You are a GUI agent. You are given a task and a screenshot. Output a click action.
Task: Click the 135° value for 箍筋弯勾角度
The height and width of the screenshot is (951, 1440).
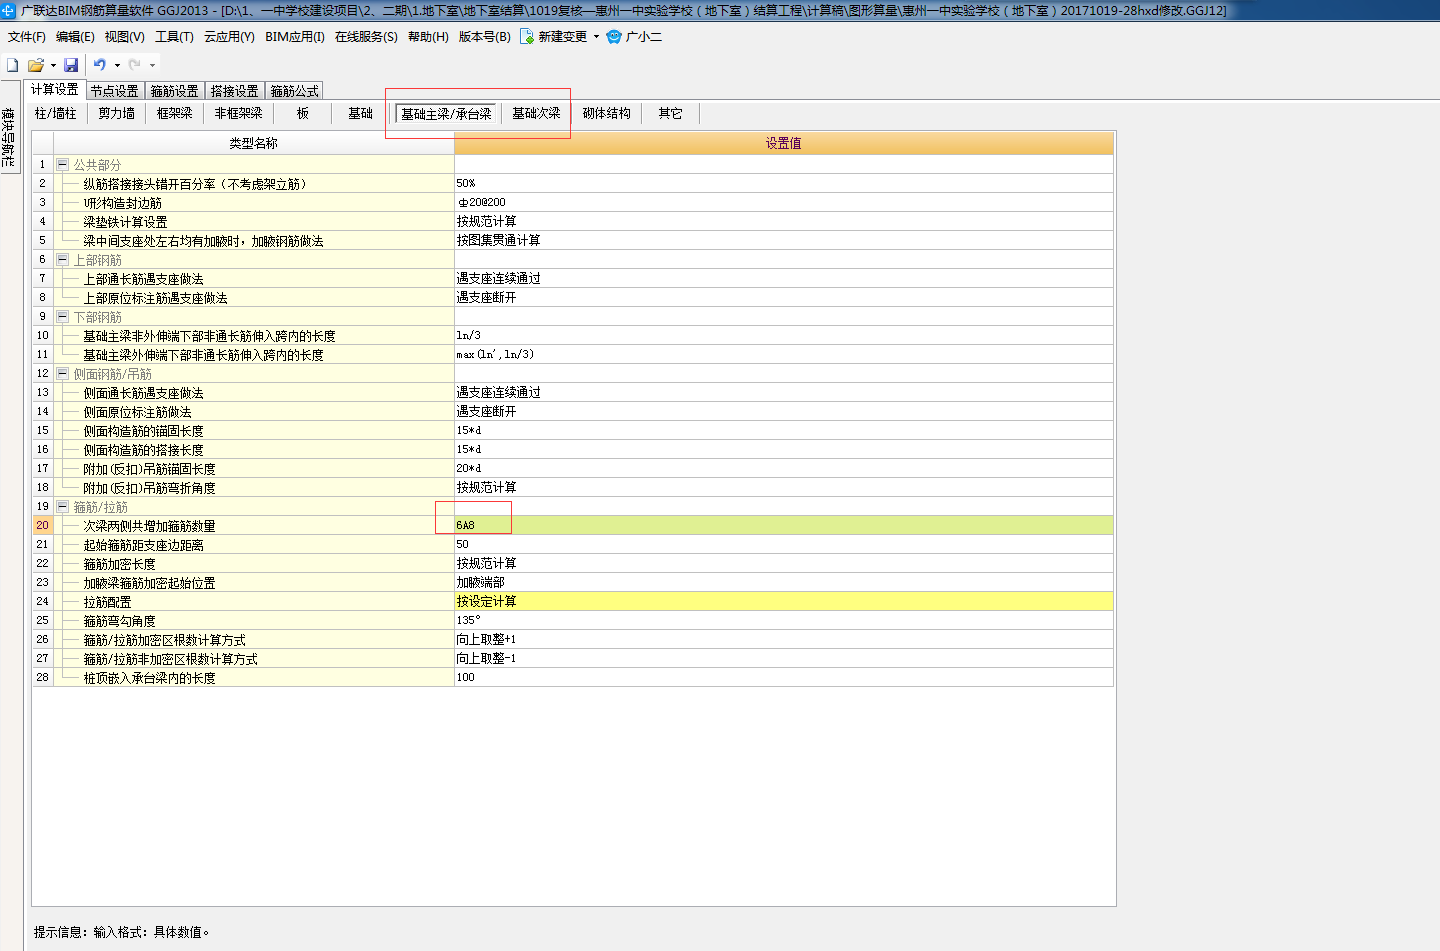click(x=783, y=620)
